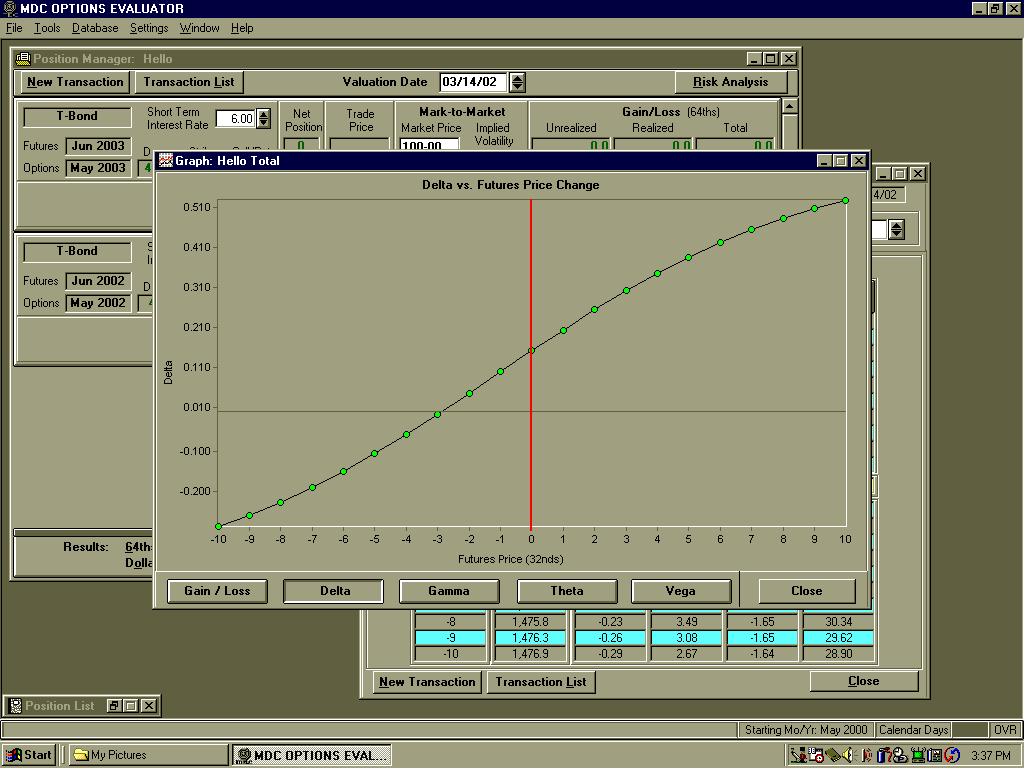Switch graph to Theta view

coord(566,591)
